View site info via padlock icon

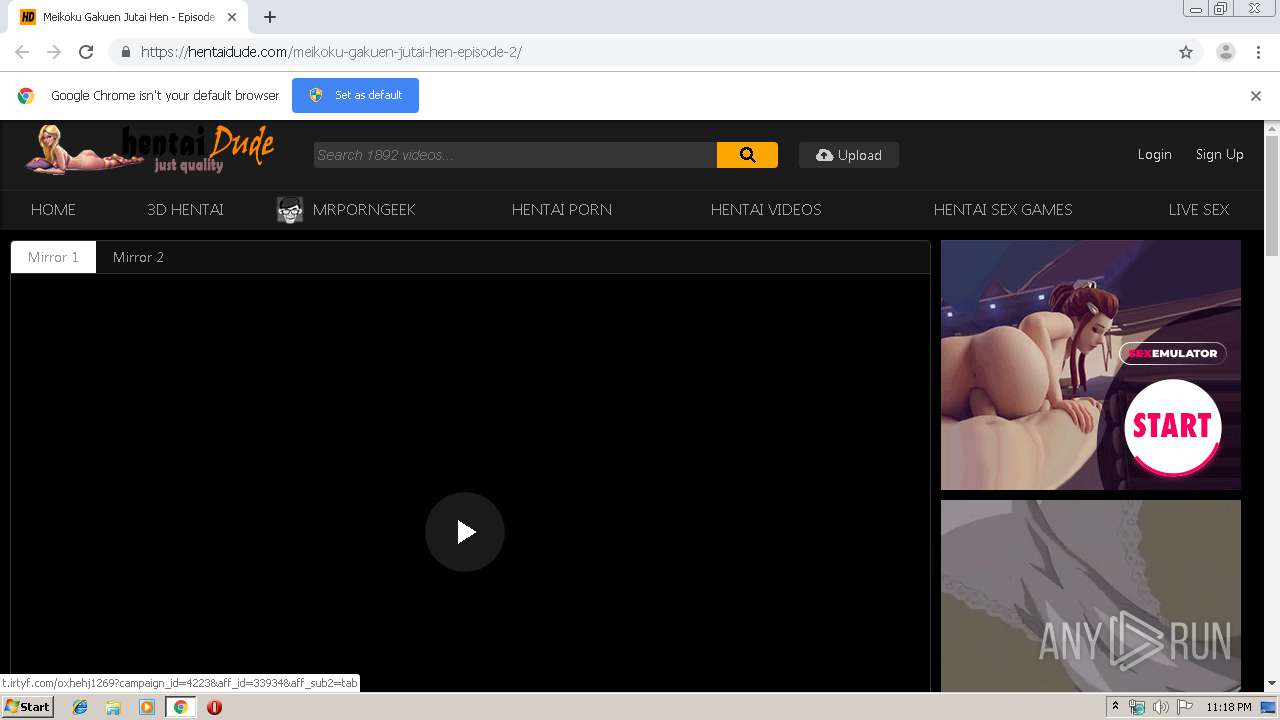click(125, 52)
